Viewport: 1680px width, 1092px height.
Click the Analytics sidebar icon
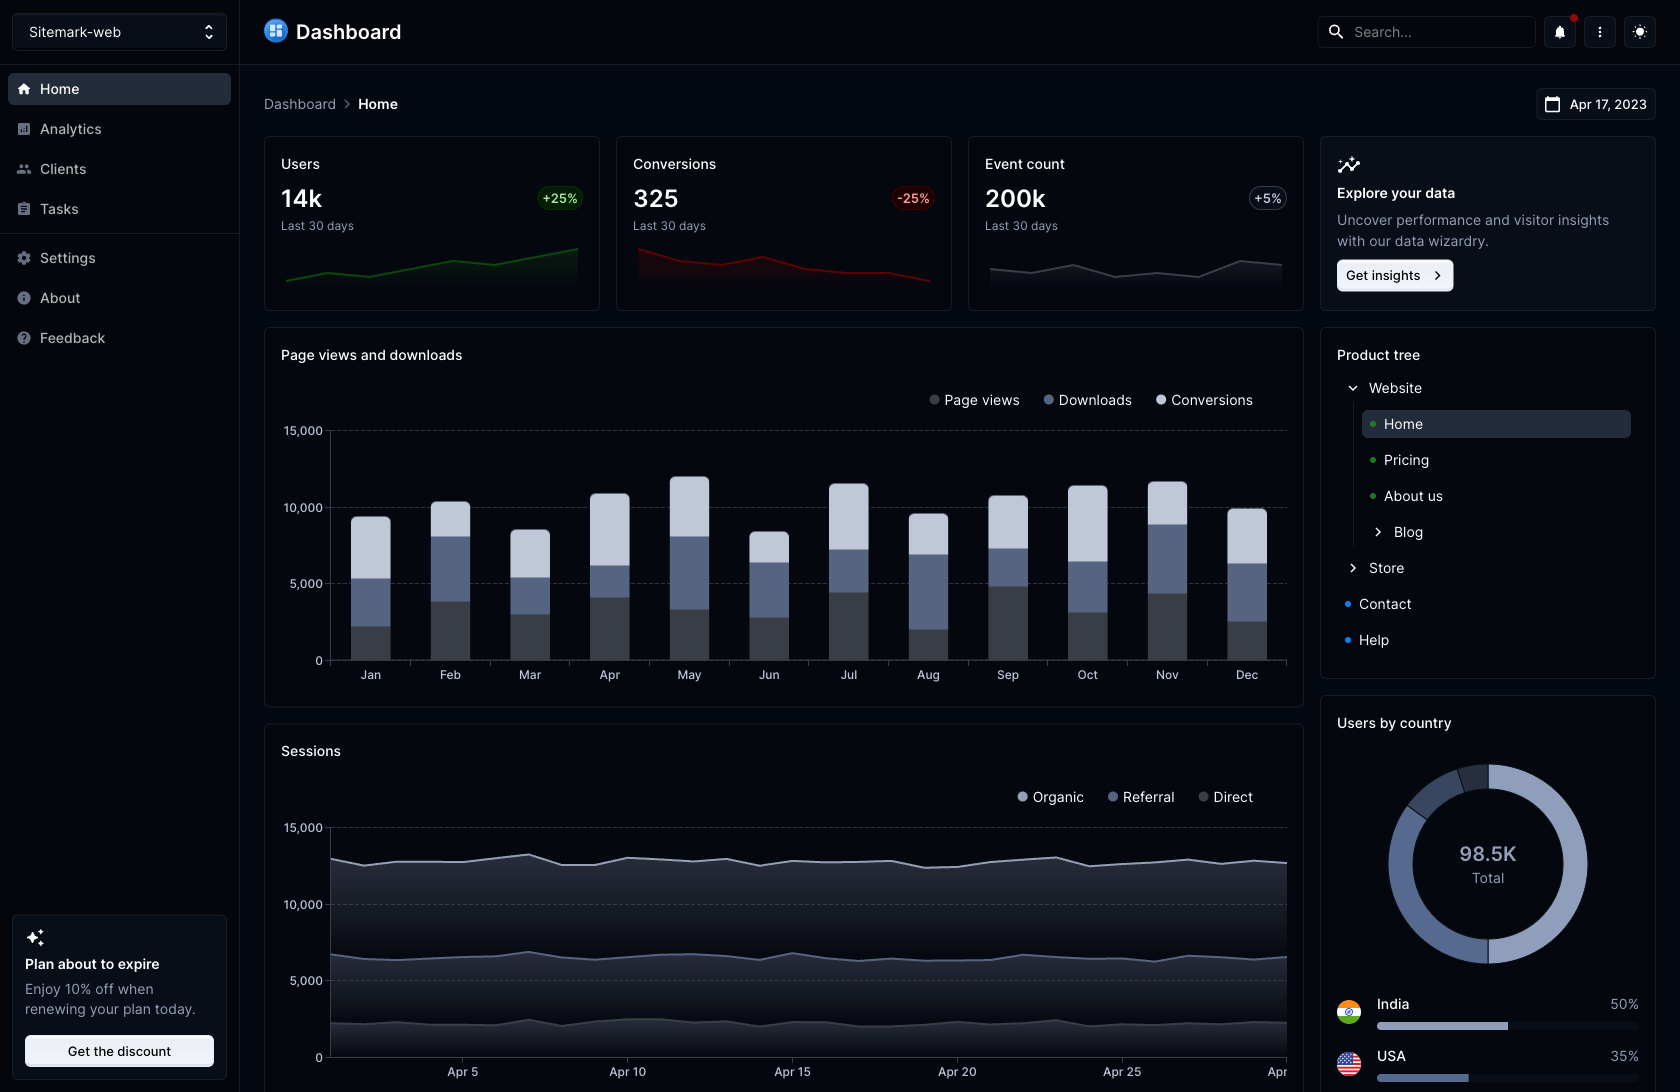coord(24,129)
